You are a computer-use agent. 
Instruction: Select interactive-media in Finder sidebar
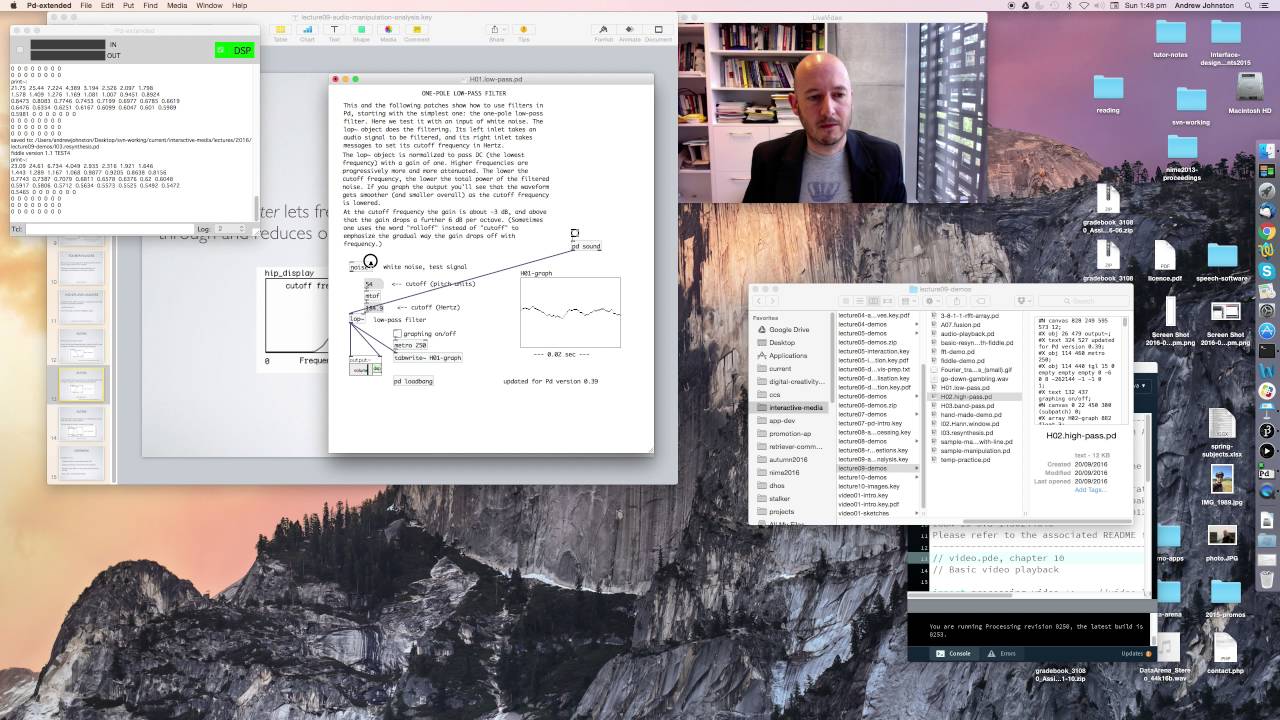pyautogui.click(x=795, y=407)
